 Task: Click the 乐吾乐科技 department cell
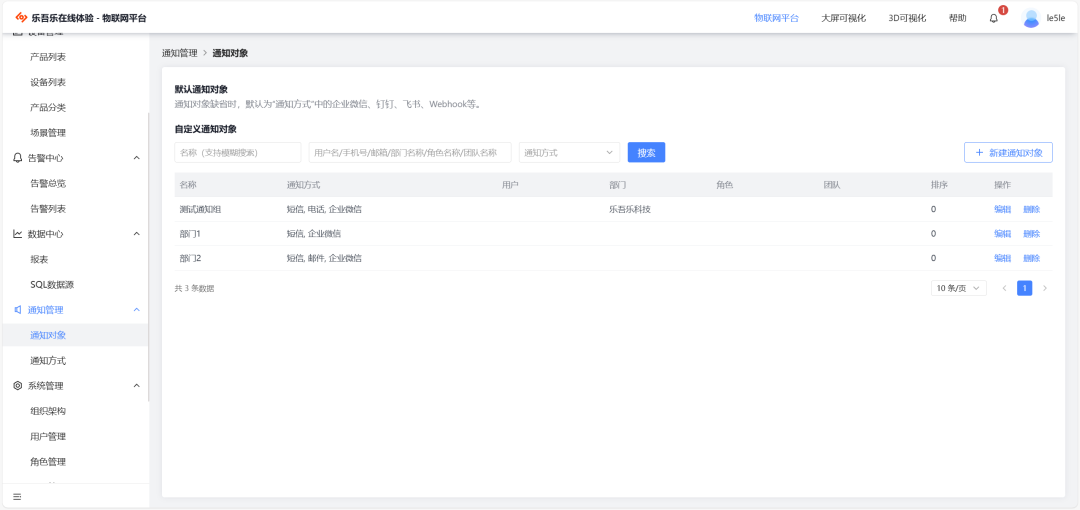(x=630, y=210)
